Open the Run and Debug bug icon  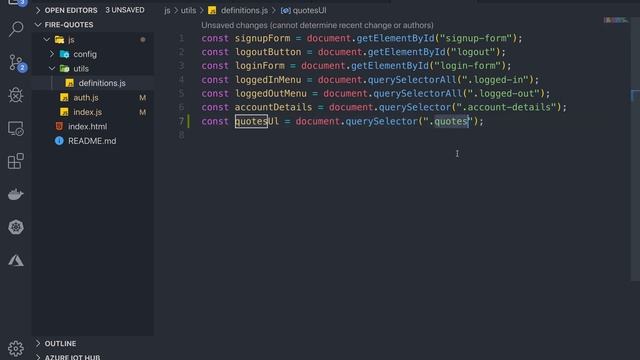click(16, 95)
